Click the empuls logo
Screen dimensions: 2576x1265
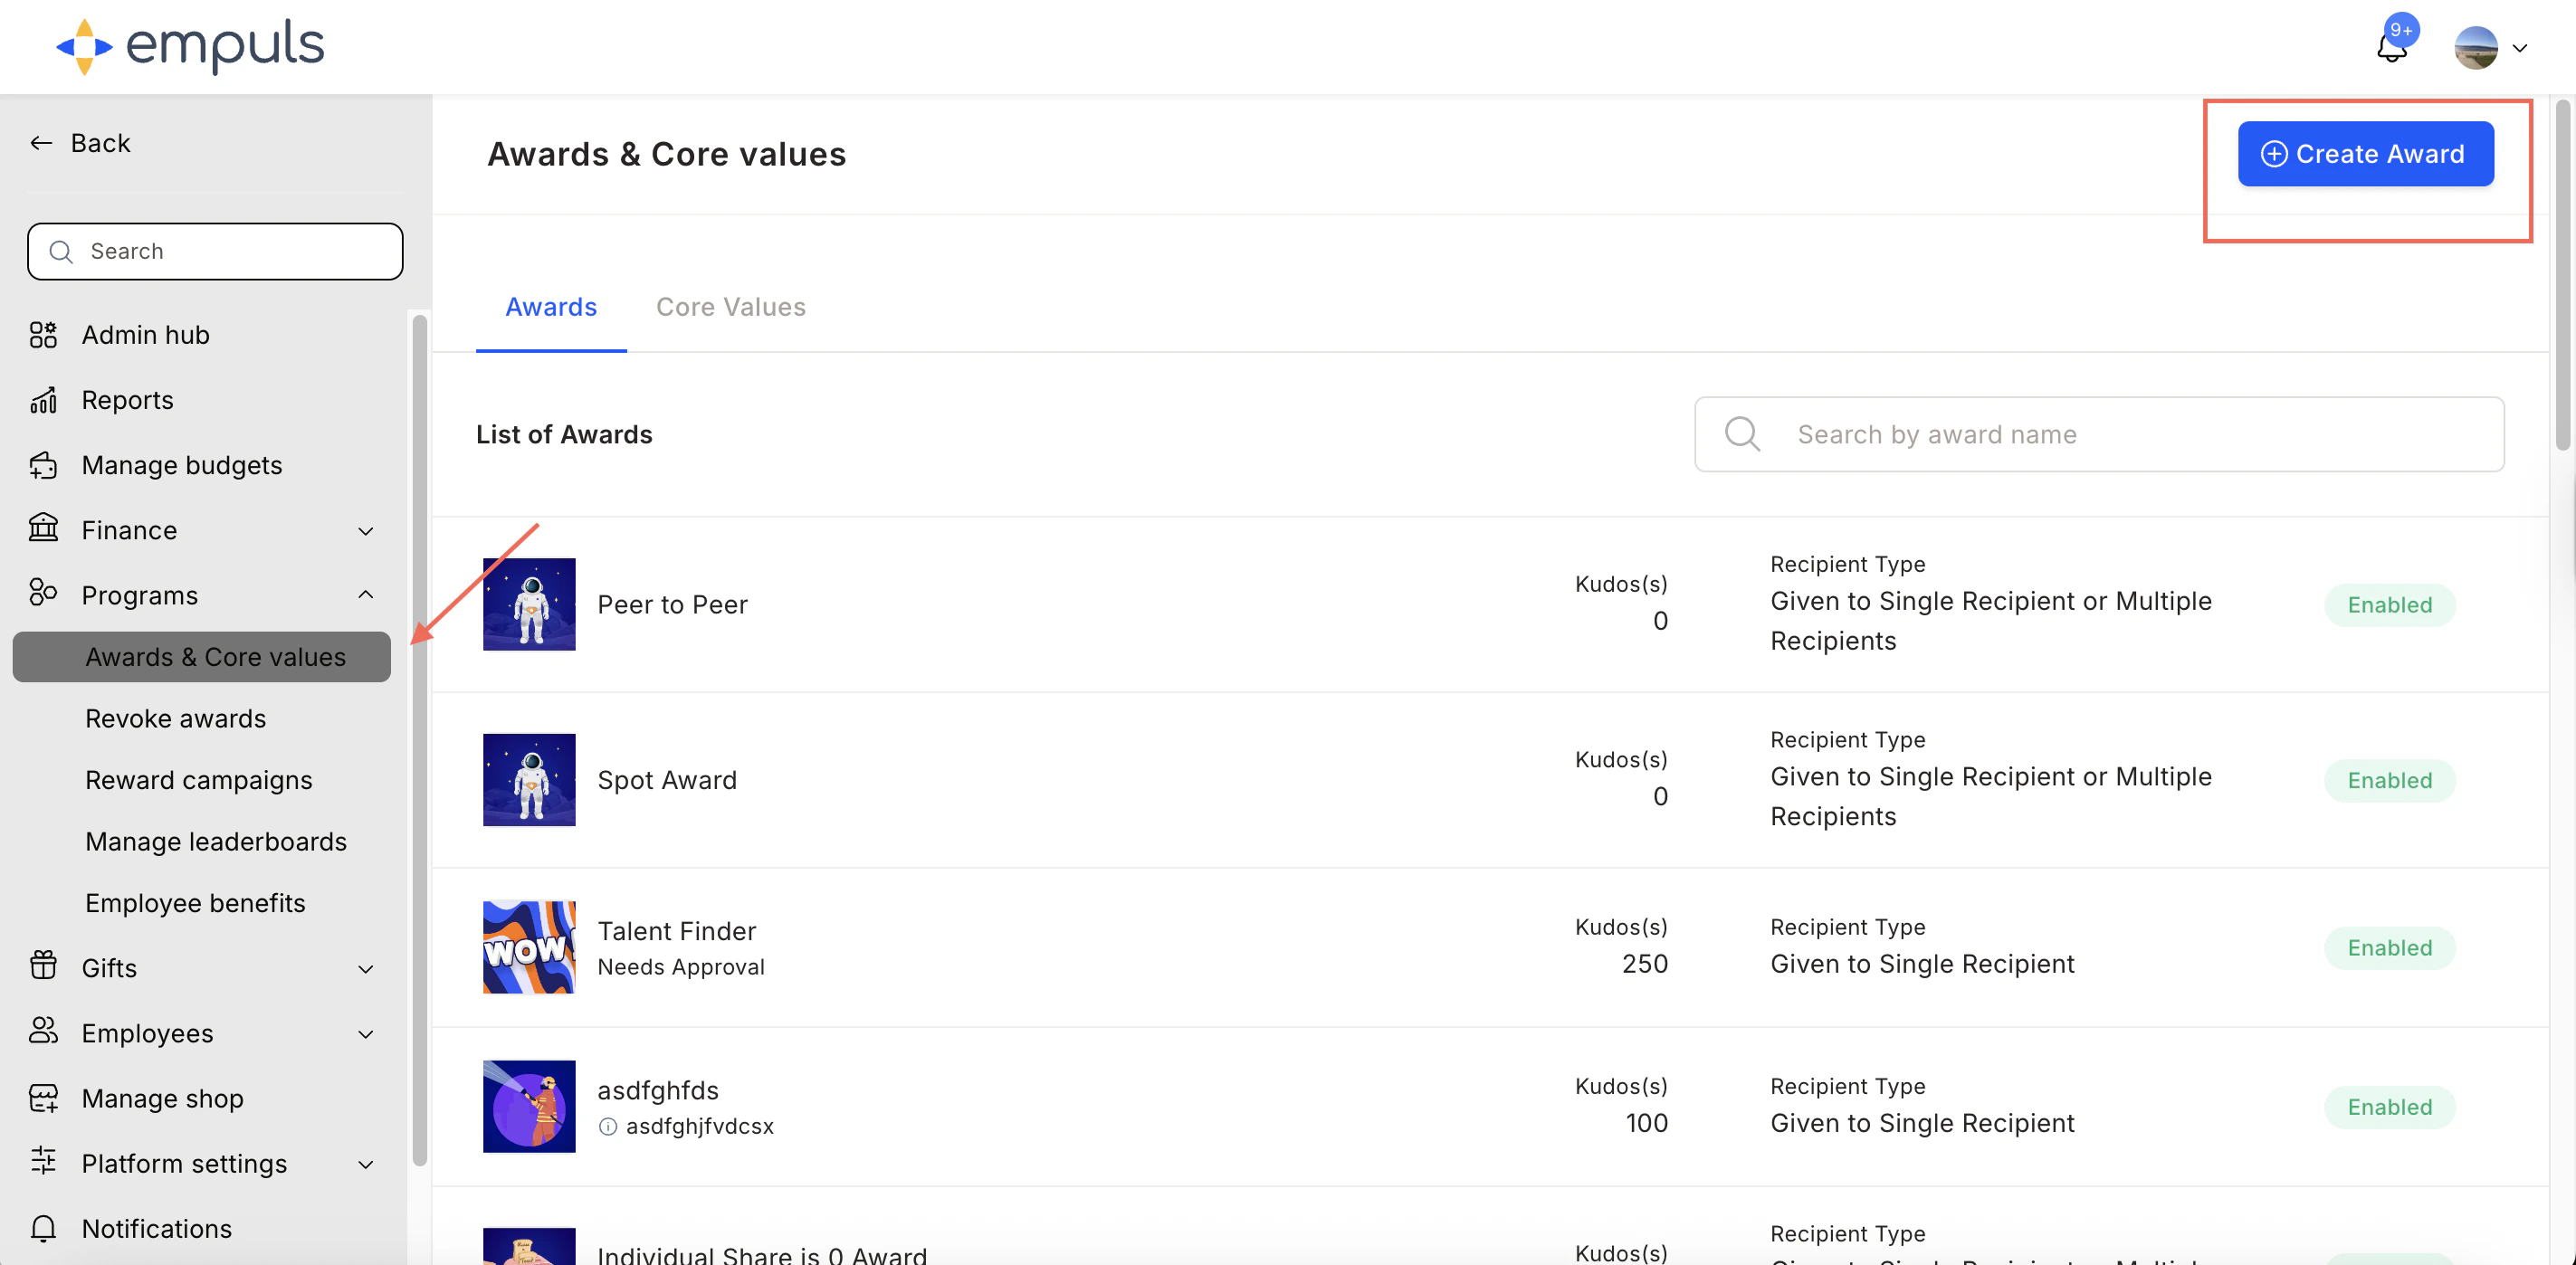pyautogui.click(x=190, y=46)
